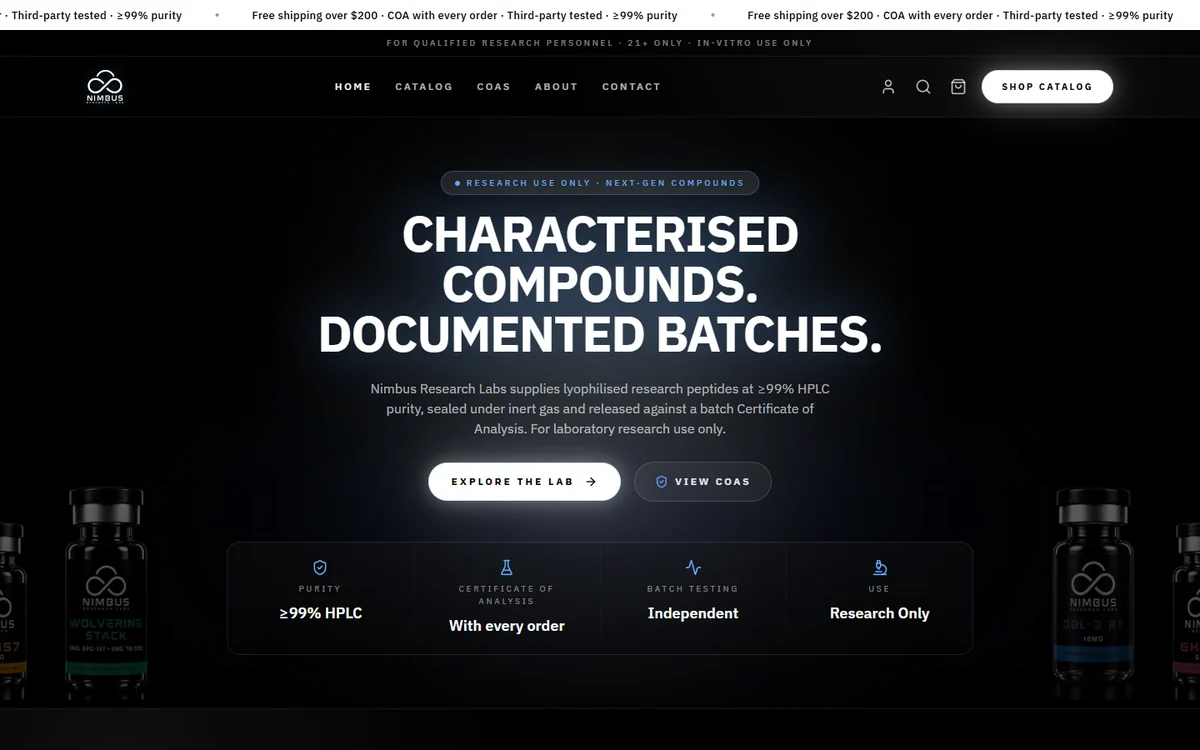Viewport: 1200px width, 750px height.
Task: Select the 10MG vial image on right
Action: pyautogui.click(x=1093, y=594)
